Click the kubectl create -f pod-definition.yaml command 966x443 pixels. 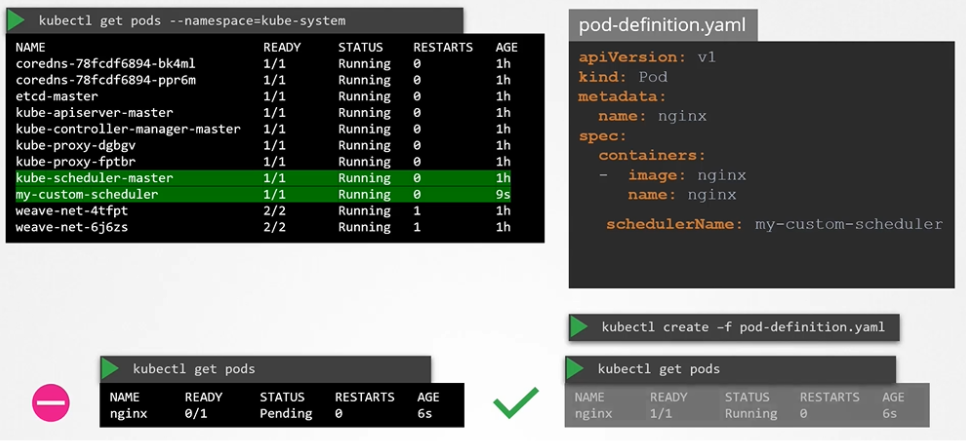tap(742, 327)
